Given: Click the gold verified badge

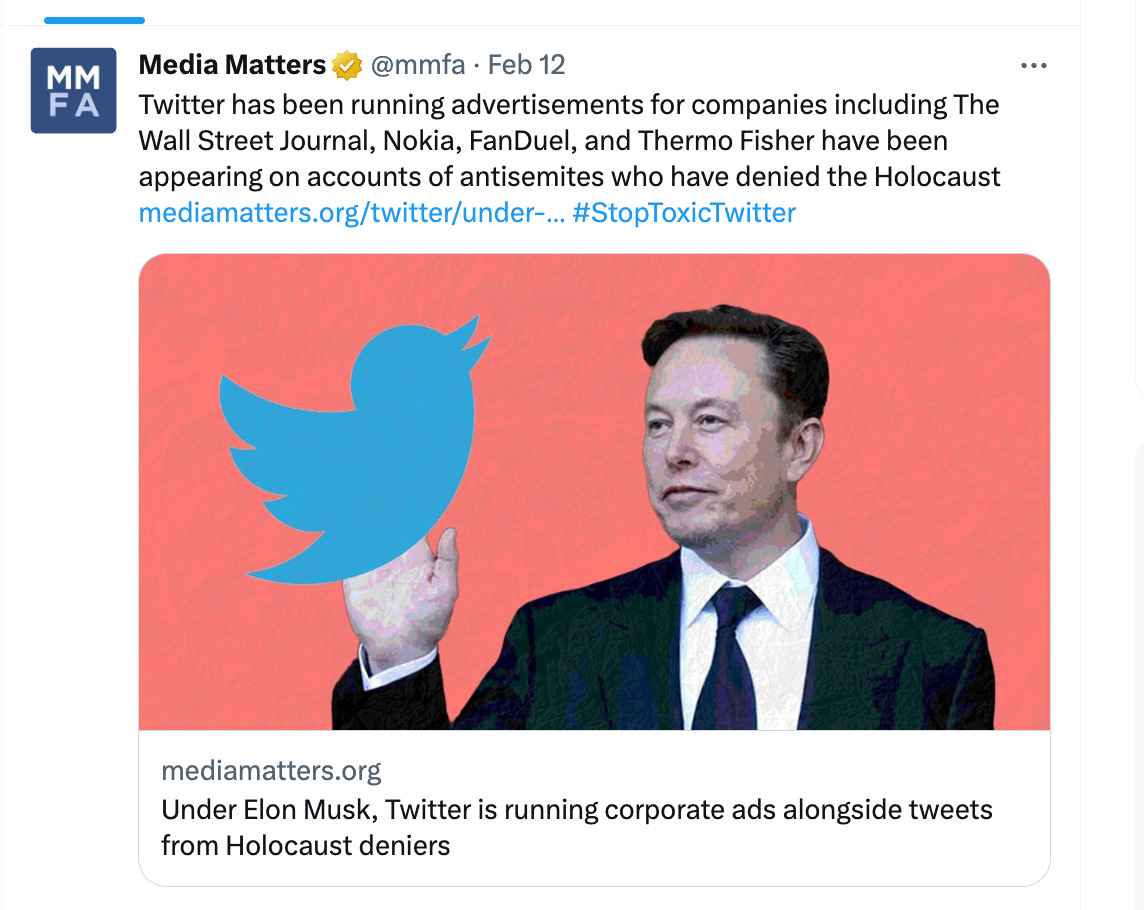Looking at the screenshot, I should tap(347, 66).
